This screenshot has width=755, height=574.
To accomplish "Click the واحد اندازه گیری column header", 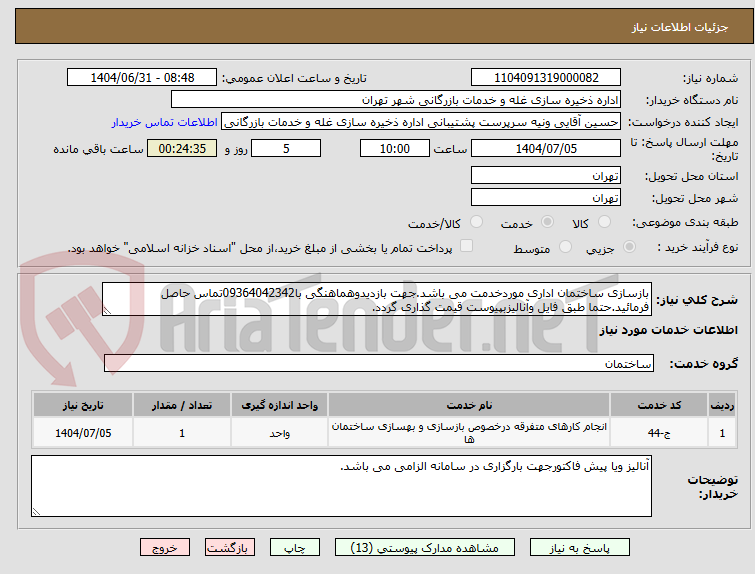I will 279,405.
